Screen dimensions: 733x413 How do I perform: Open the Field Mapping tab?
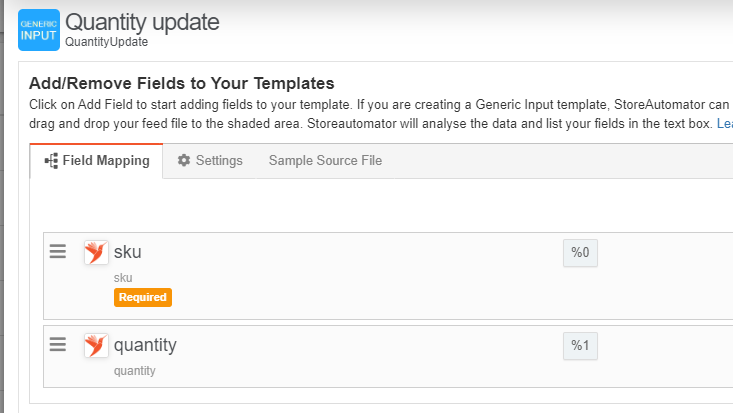point(96,161)
